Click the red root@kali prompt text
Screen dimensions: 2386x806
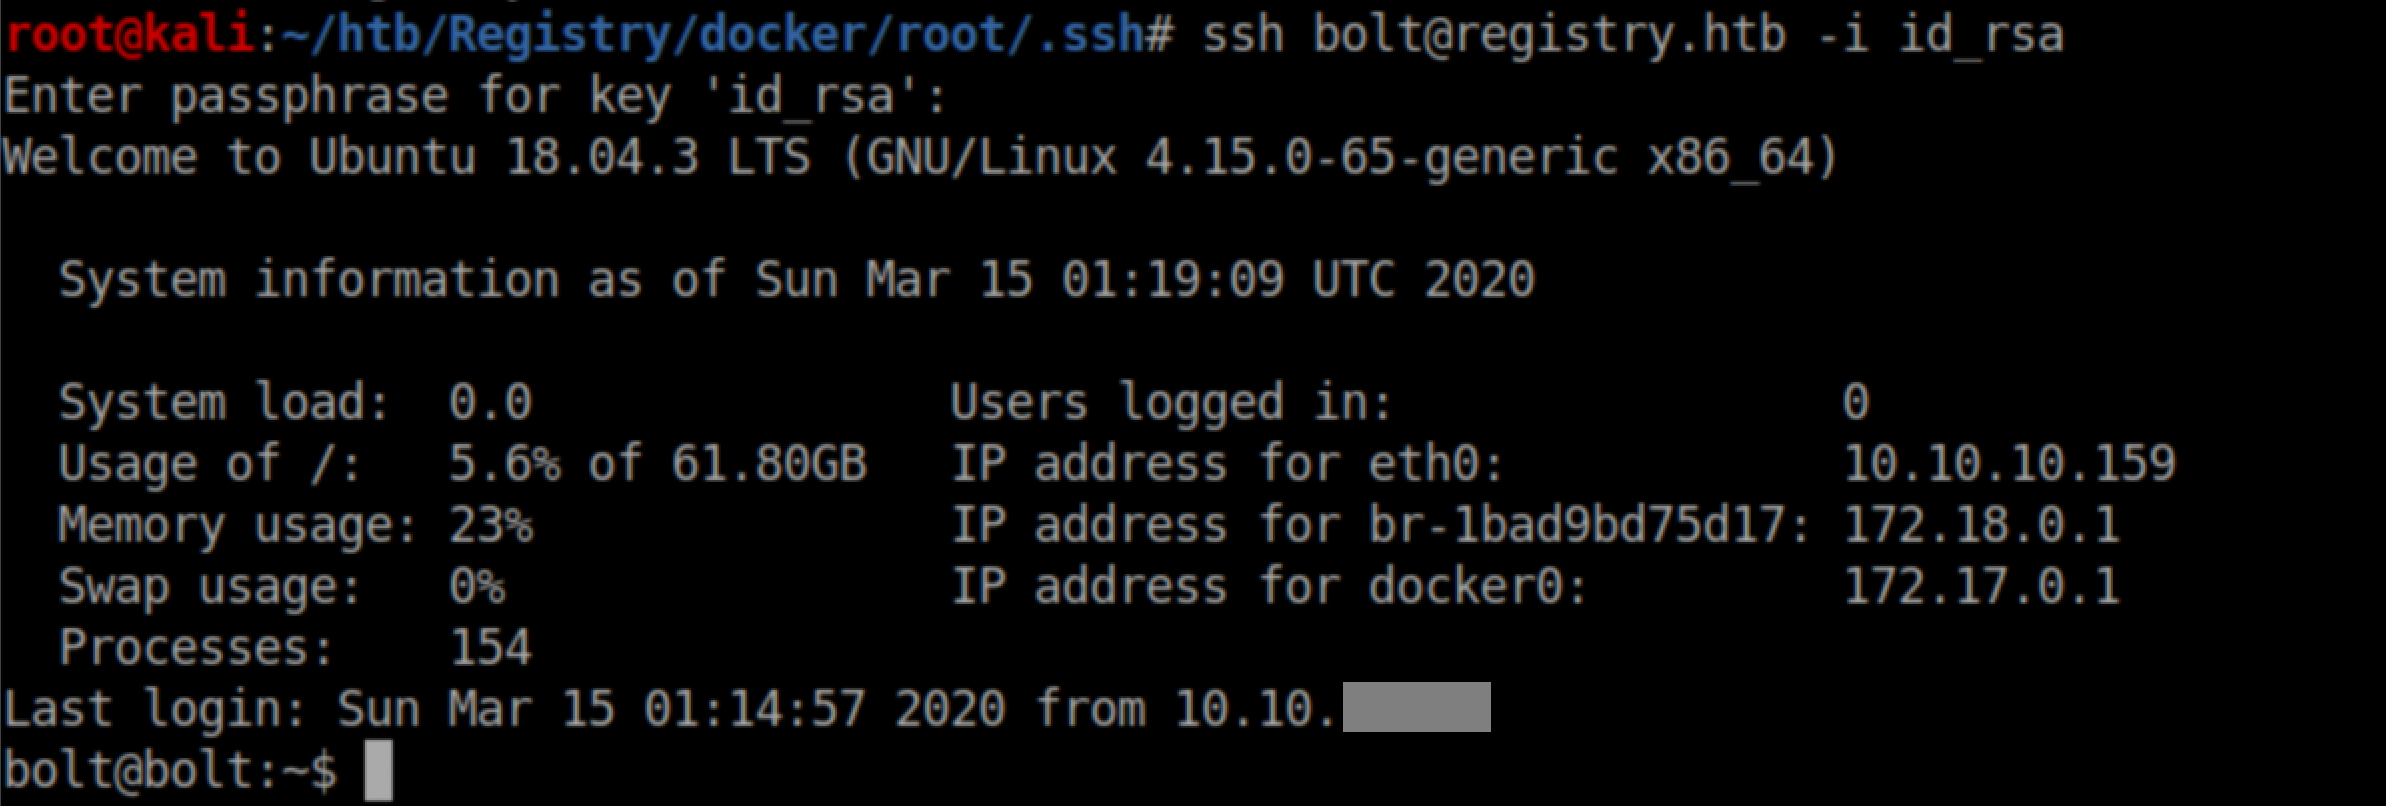[128, 35]
